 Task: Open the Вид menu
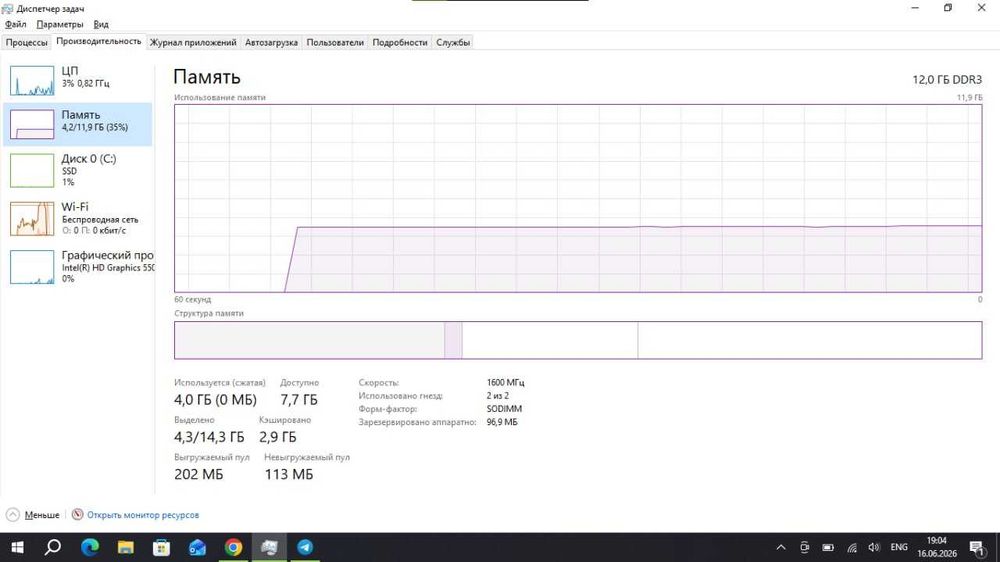(101, 24)
